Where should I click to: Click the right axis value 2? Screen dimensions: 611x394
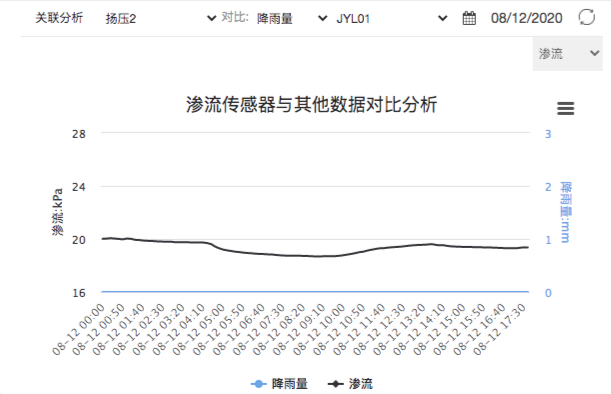548,187
